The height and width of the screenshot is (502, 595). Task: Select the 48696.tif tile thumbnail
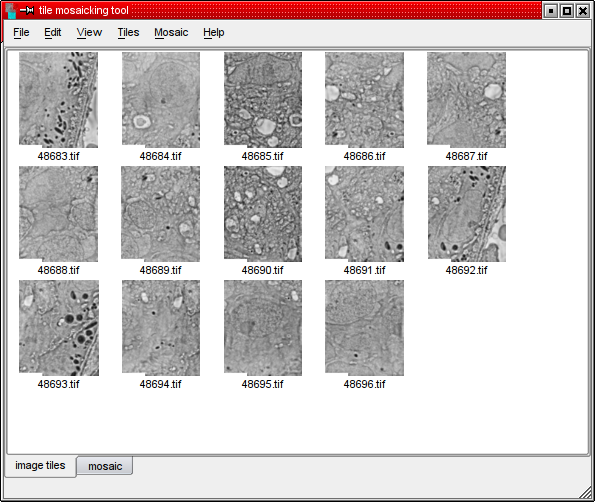click(364, 328)
